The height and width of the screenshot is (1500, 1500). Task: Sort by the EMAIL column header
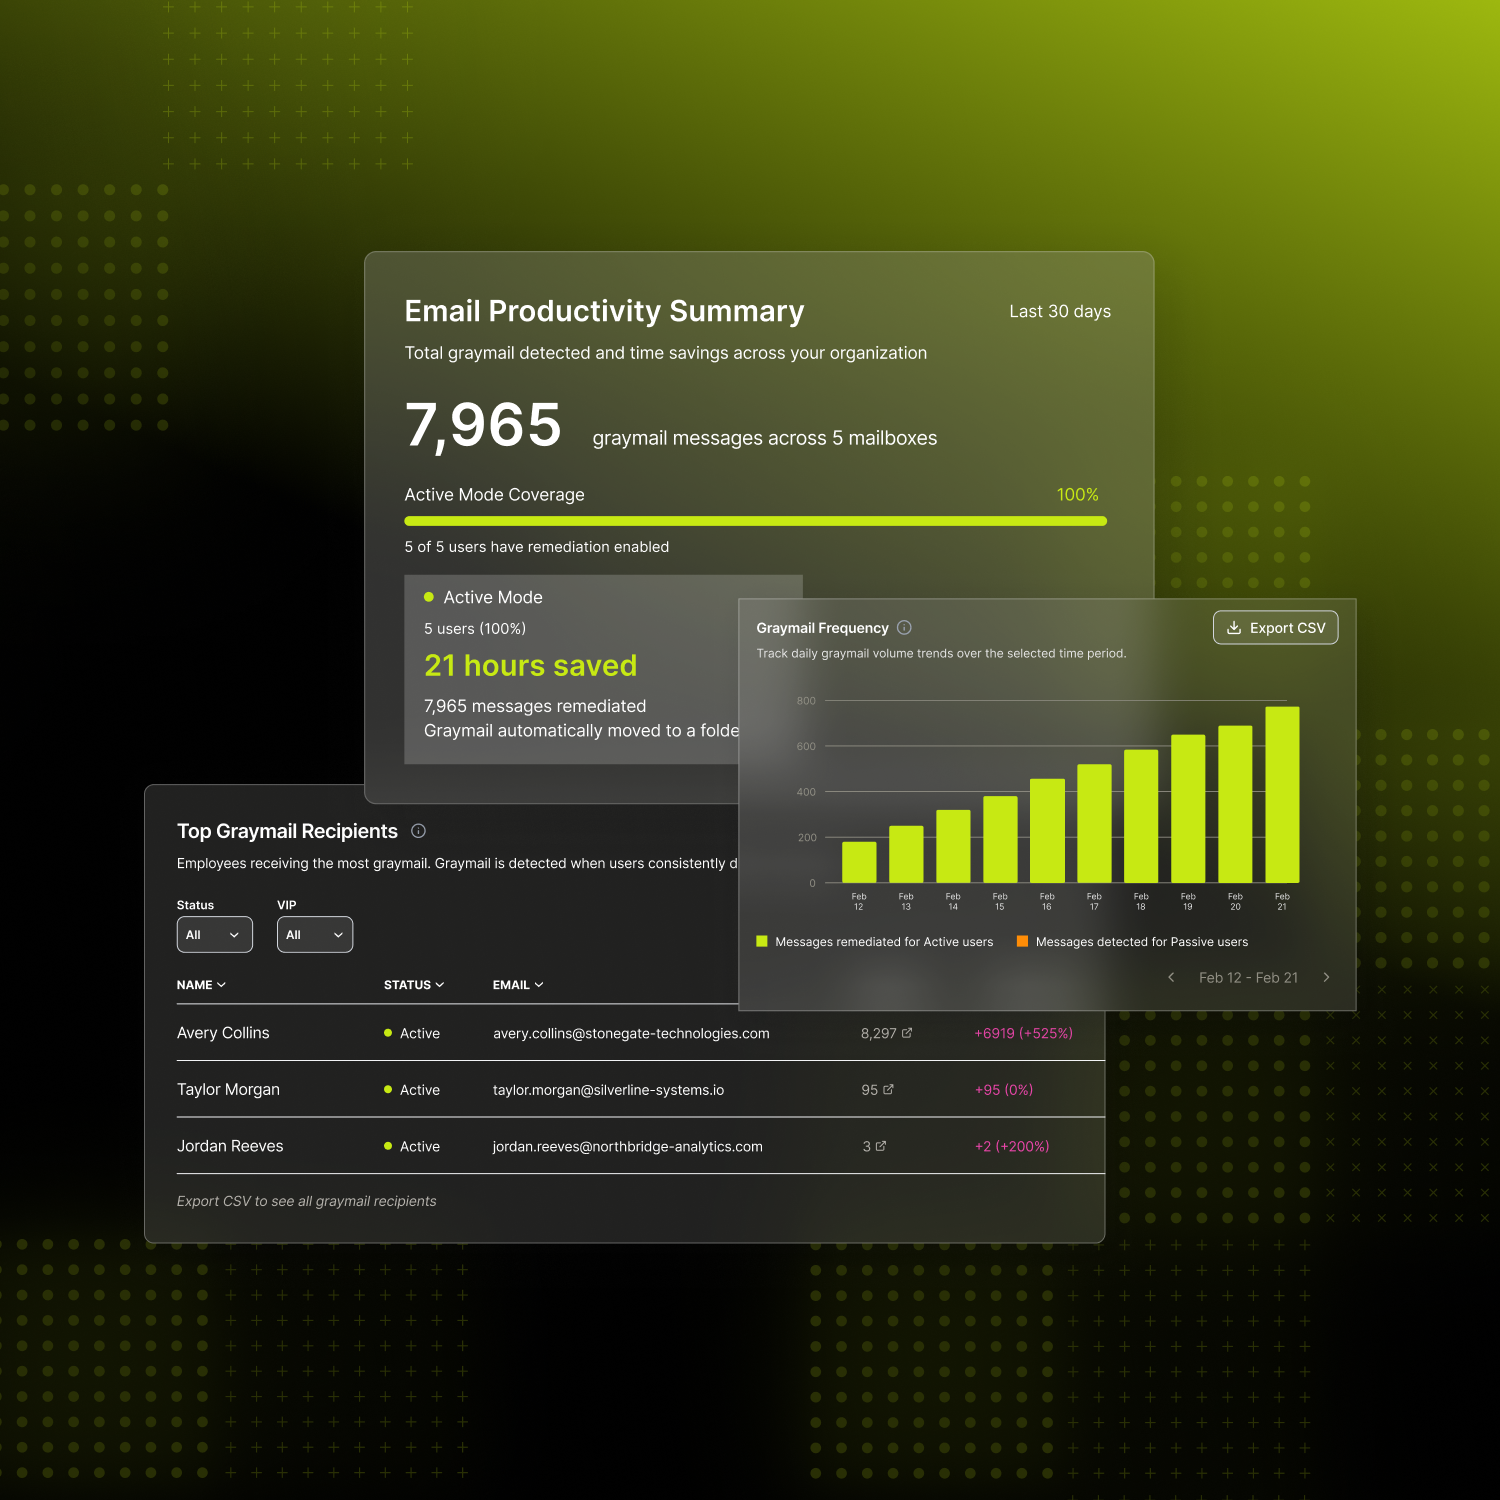coord(517,985)
